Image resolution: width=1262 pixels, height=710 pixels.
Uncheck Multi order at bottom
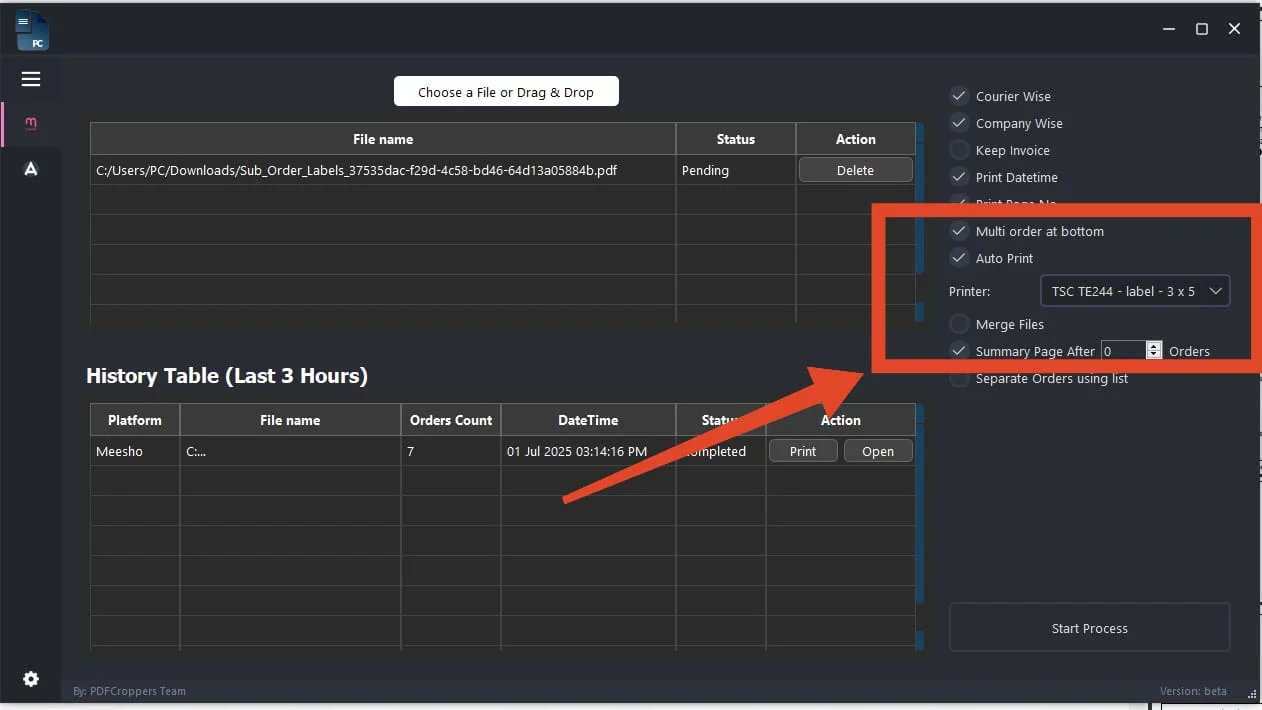[959, 231]
